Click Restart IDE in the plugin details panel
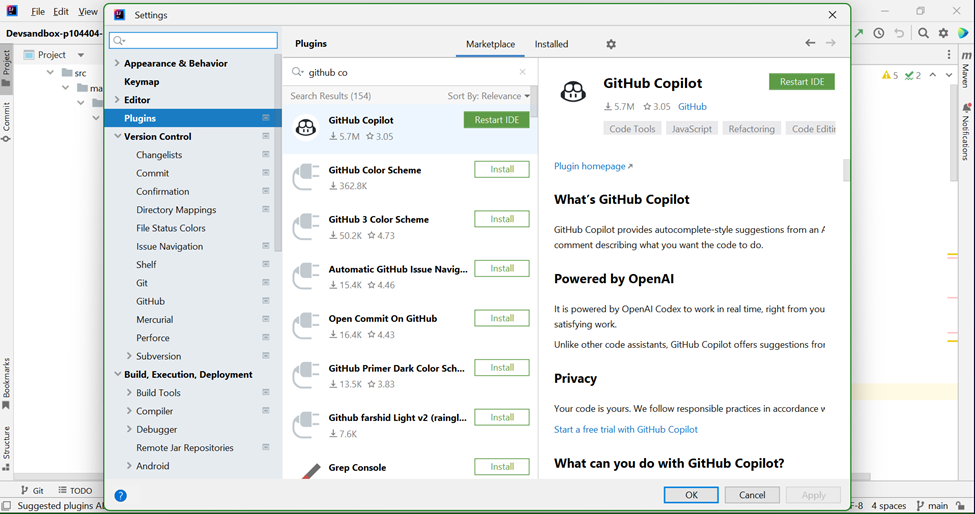Viewport: 975px width, 514px height. (x=802, y=81)
